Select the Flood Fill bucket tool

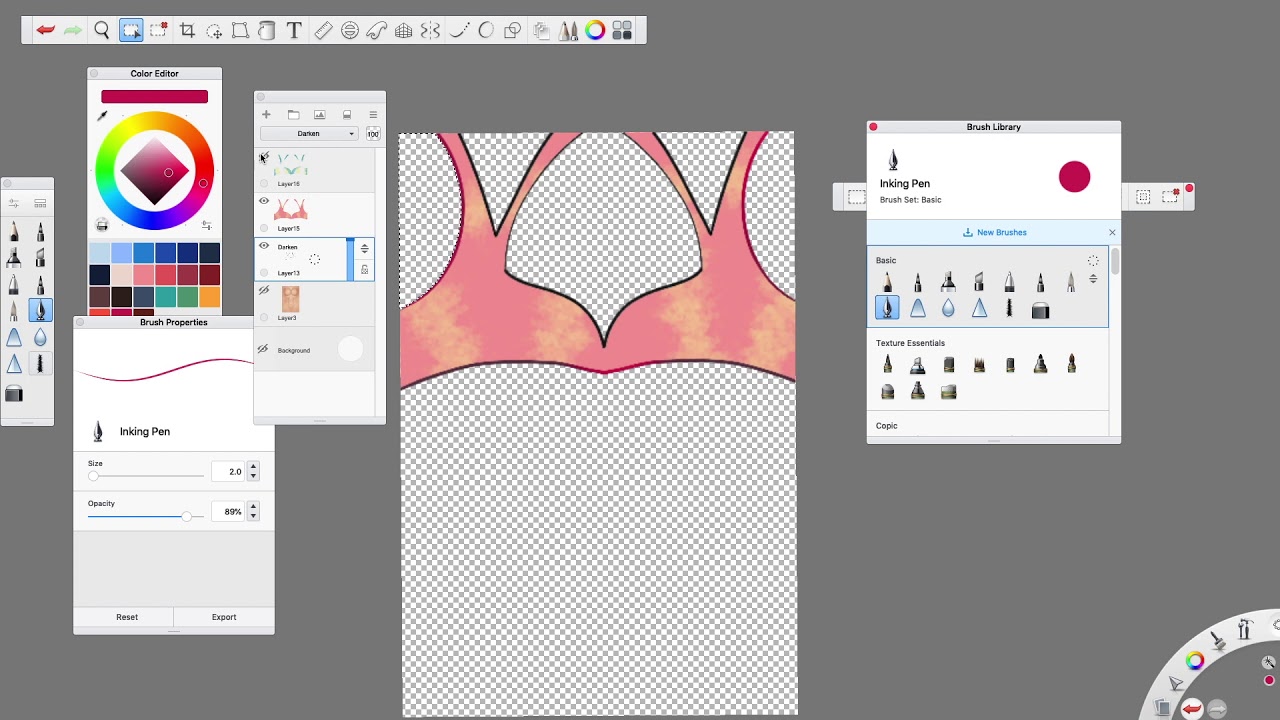click(267, 31)
